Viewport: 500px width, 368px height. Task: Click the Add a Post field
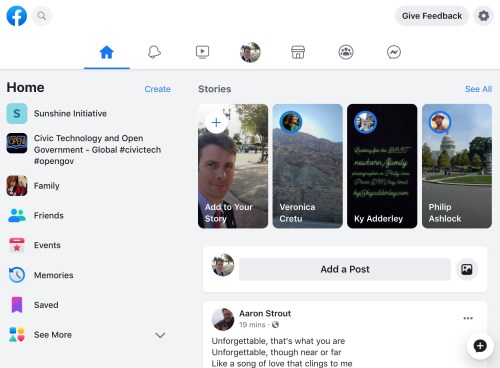(345, 269)
